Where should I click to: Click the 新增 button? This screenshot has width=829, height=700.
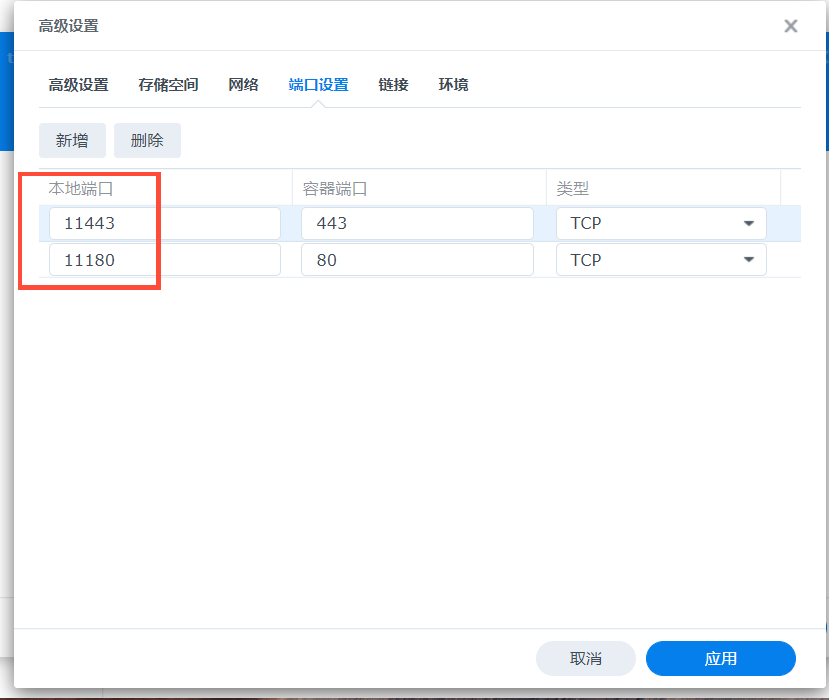tap(72, 141)
